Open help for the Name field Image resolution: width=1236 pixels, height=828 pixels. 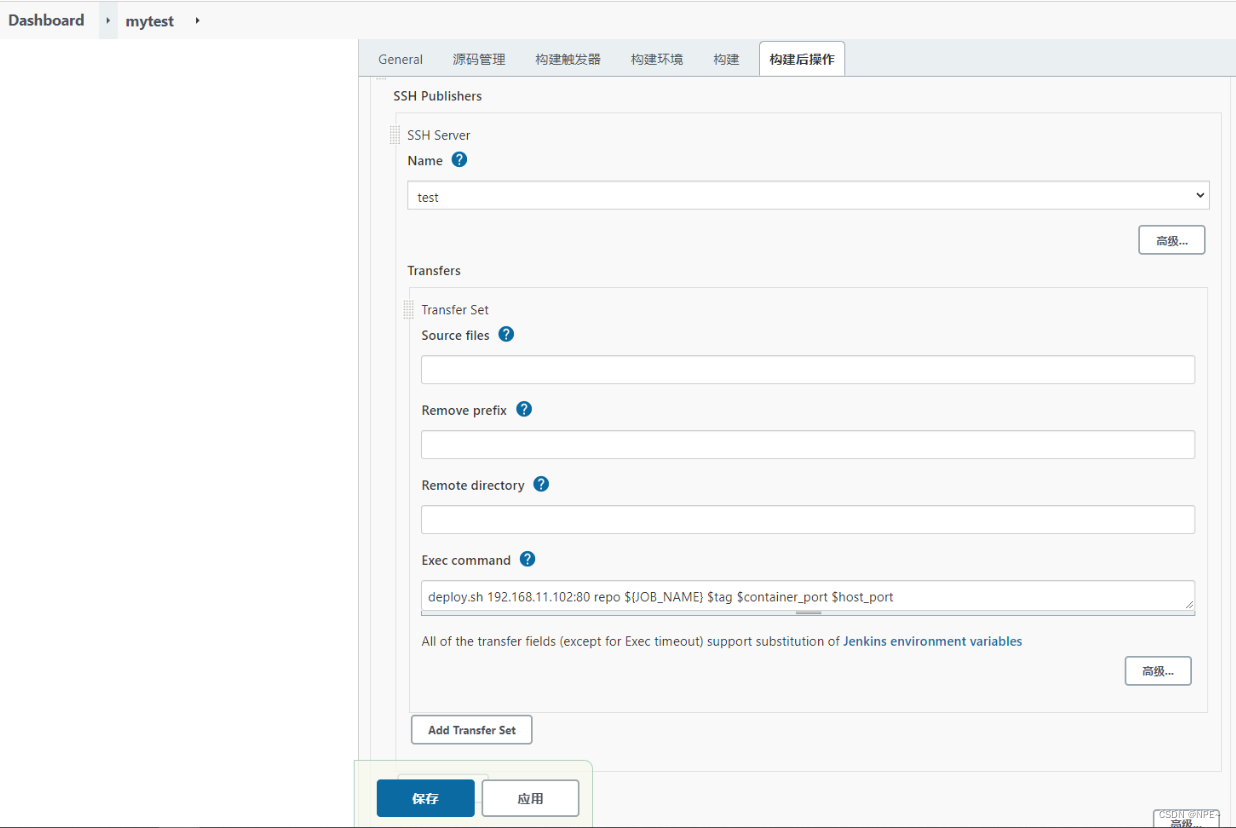coord(459,160)
